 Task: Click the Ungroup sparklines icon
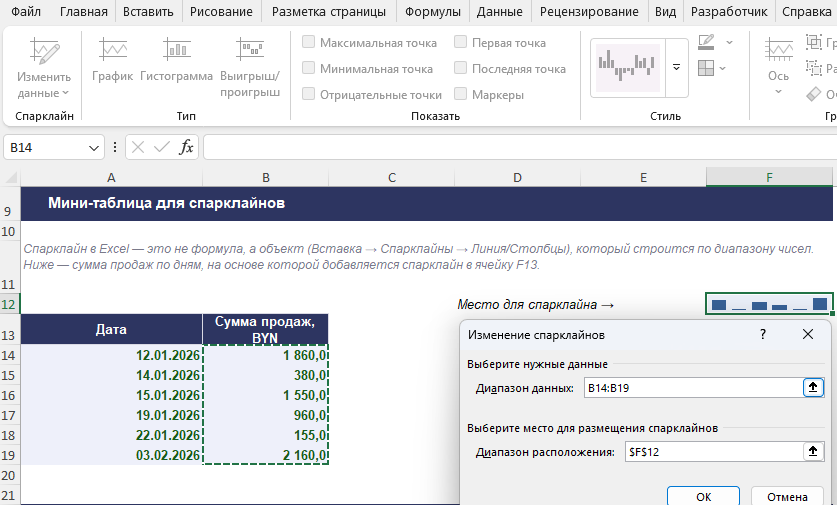pyautogui.click(x=814, y=68)
